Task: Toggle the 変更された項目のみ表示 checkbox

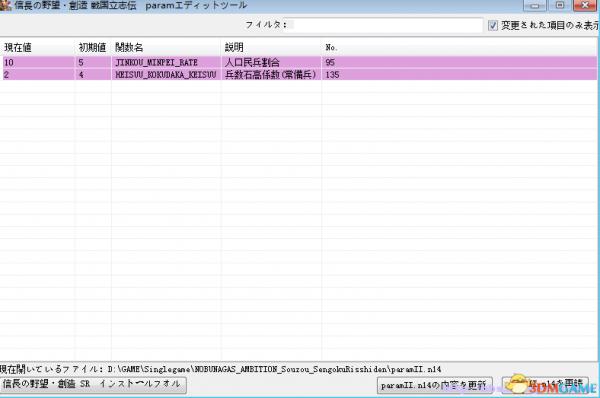Action: click(493, 26)
